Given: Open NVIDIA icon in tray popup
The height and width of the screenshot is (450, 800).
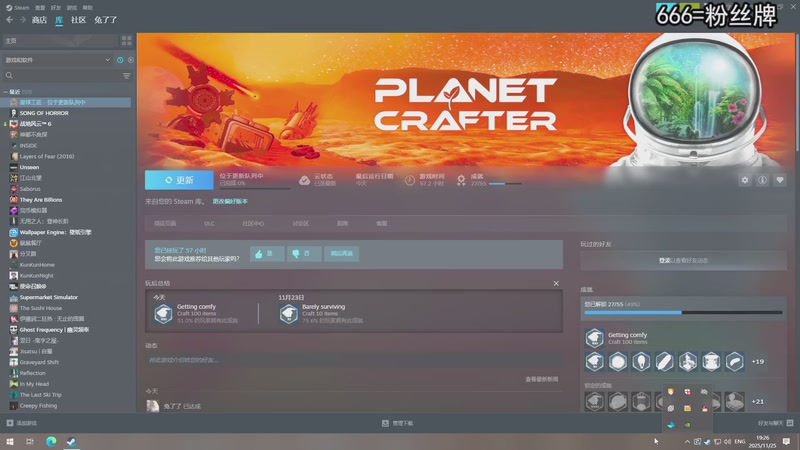Looking at the screenshot, I should click(688, 424).
